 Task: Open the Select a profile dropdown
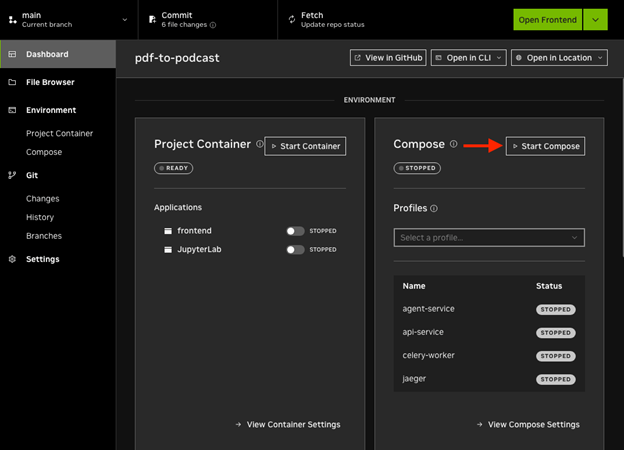(489, 238)
